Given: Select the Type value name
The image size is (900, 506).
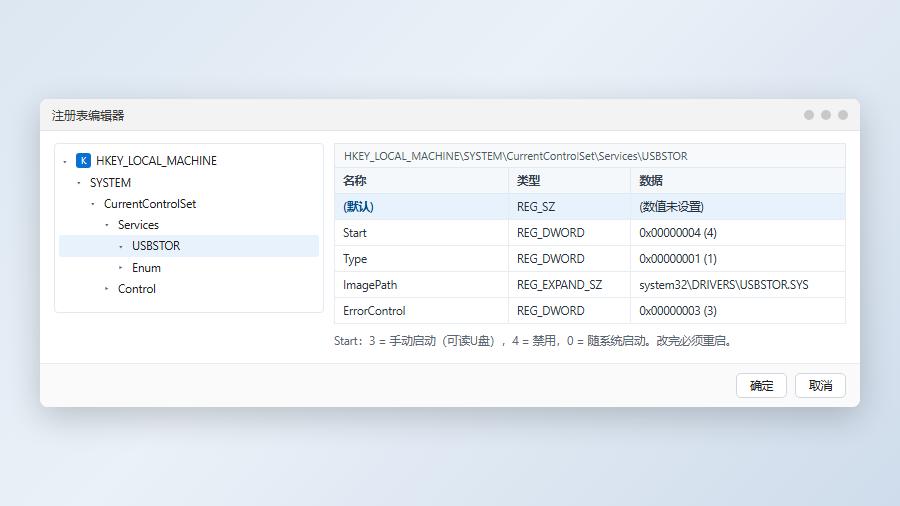Looking at the screenshot, I should pyautogui.click(x=355, y=259).
